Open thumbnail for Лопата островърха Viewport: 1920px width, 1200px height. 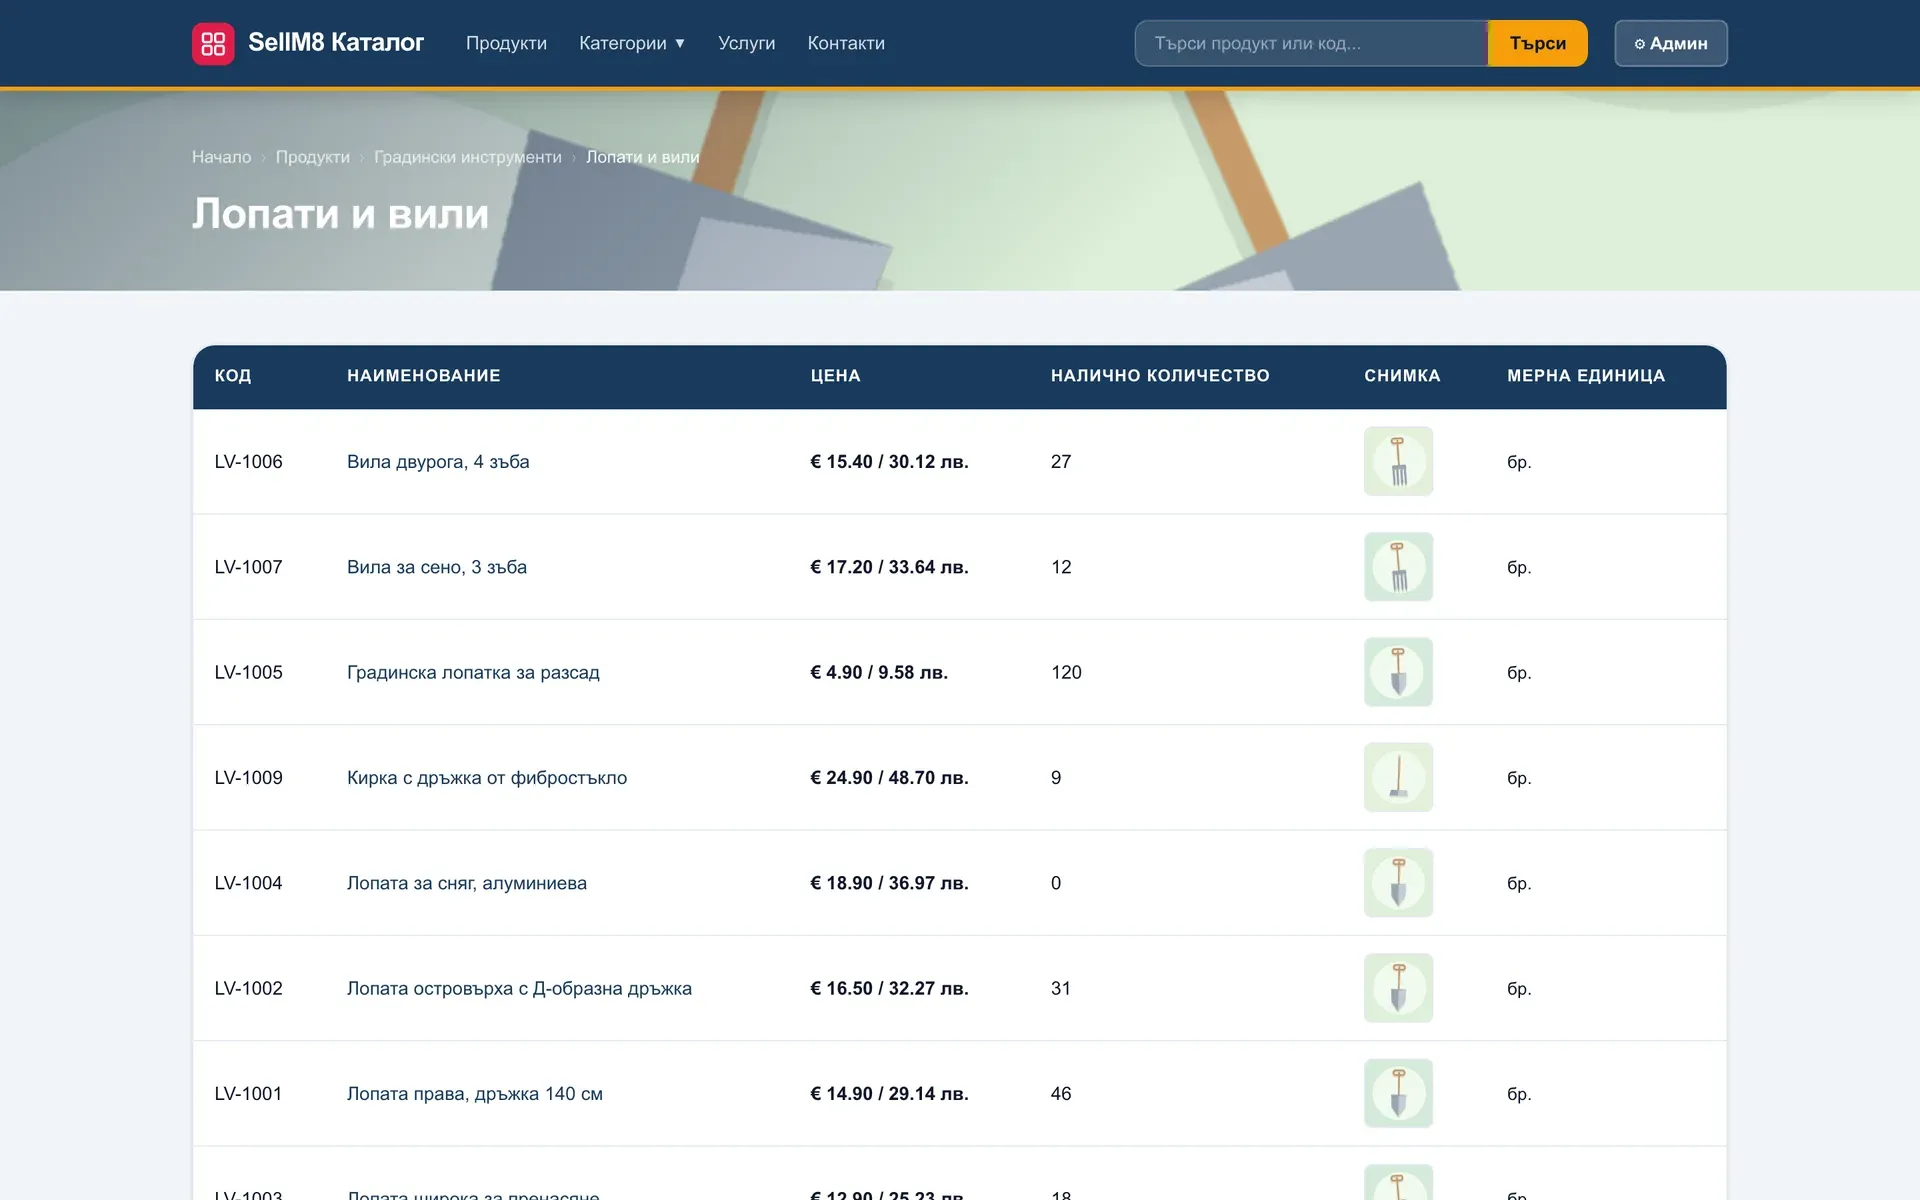click(1398, 988)
